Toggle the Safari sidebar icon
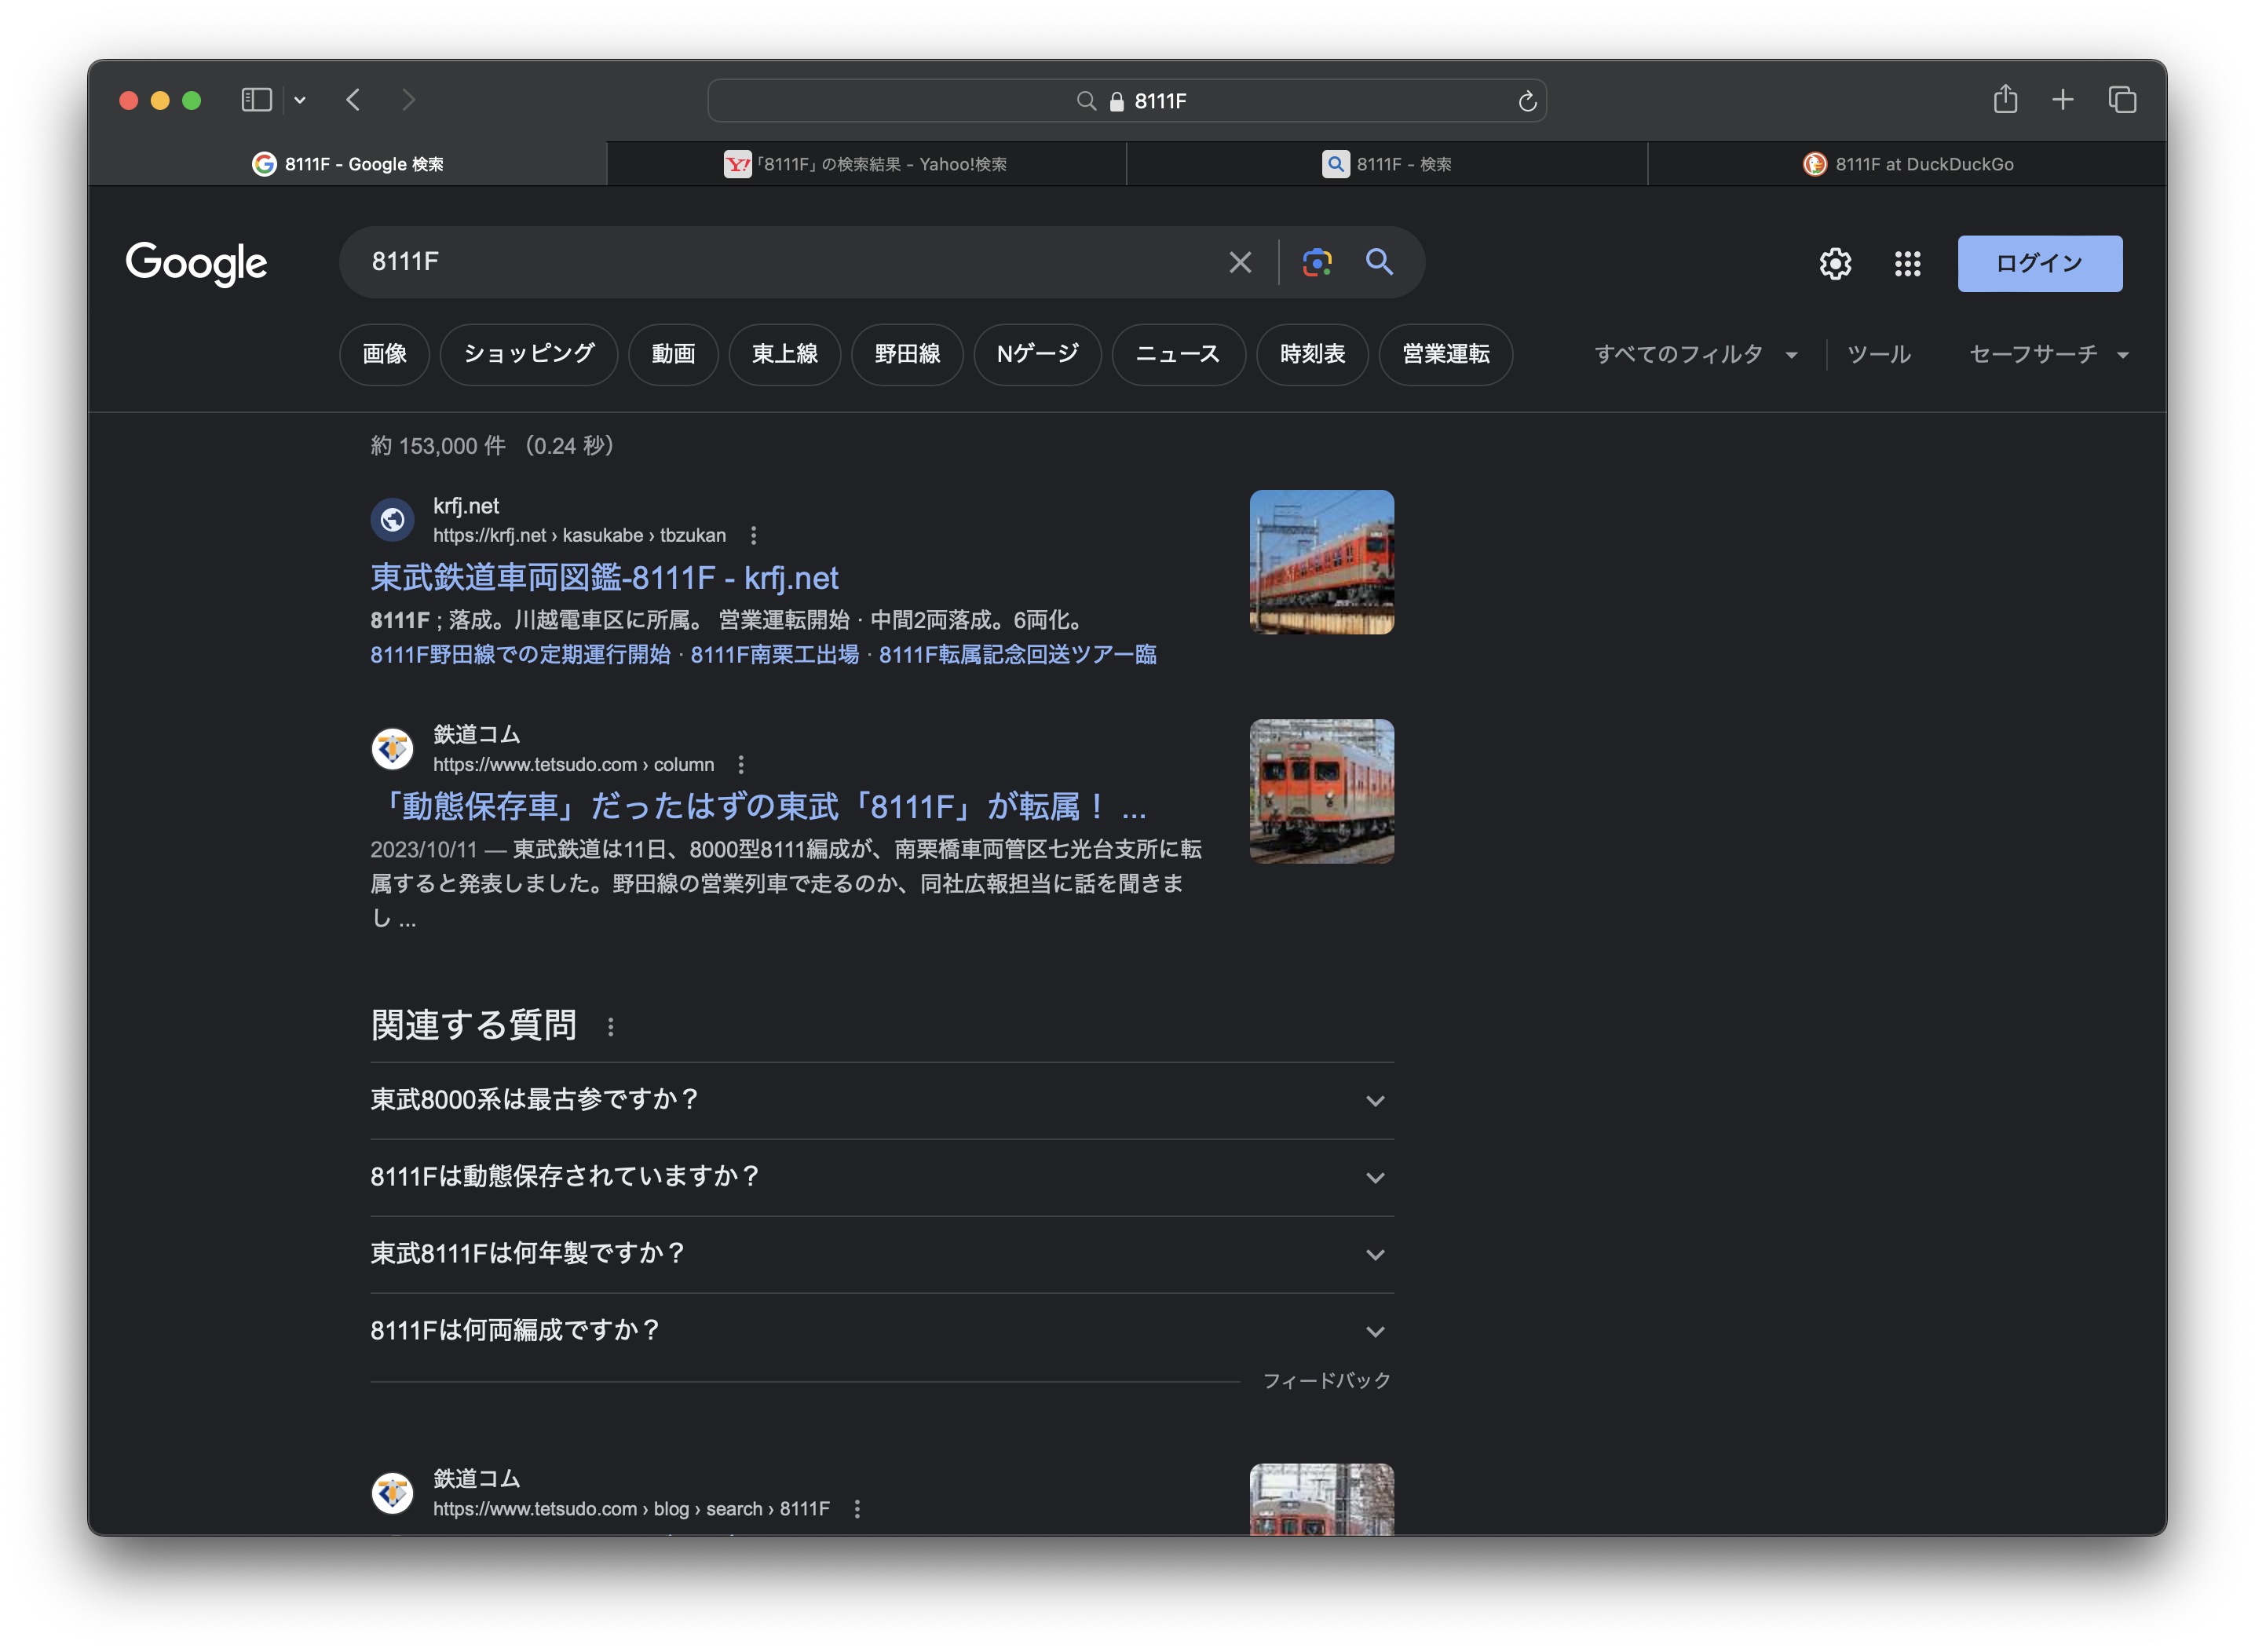 [257, 100]
